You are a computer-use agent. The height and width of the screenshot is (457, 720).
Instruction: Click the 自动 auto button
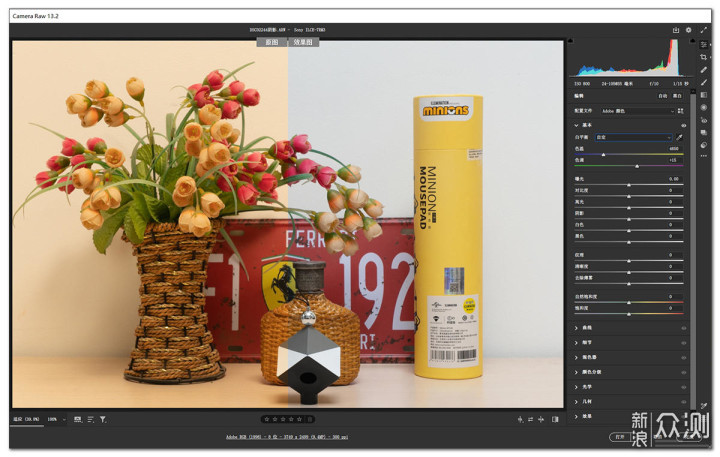point(663,96)
